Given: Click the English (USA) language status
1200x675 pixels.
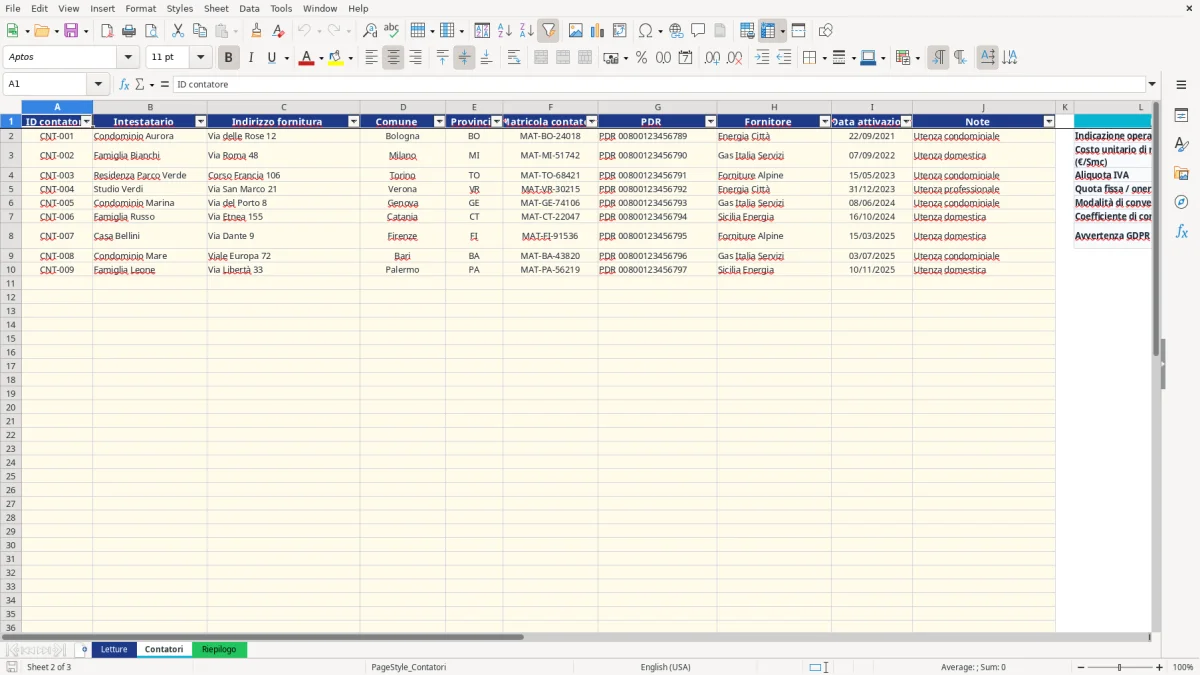Looking at the screenshot, I should coord(665,667).
